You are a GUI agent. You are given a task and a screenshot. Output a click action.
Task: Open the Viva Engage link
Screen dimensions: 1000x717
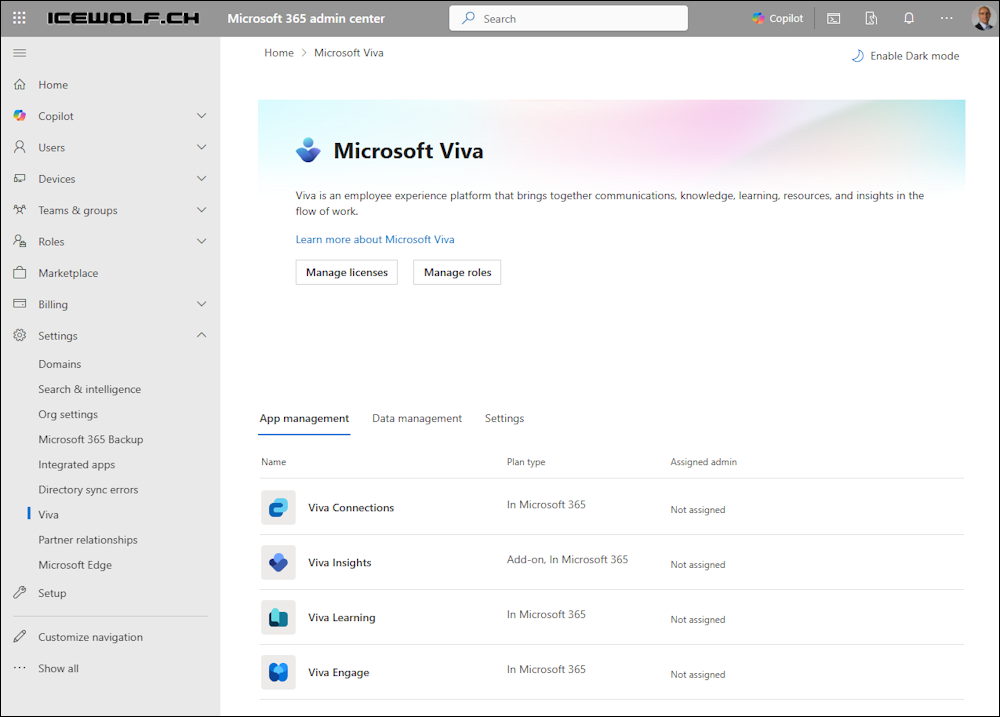coord(339,672)
